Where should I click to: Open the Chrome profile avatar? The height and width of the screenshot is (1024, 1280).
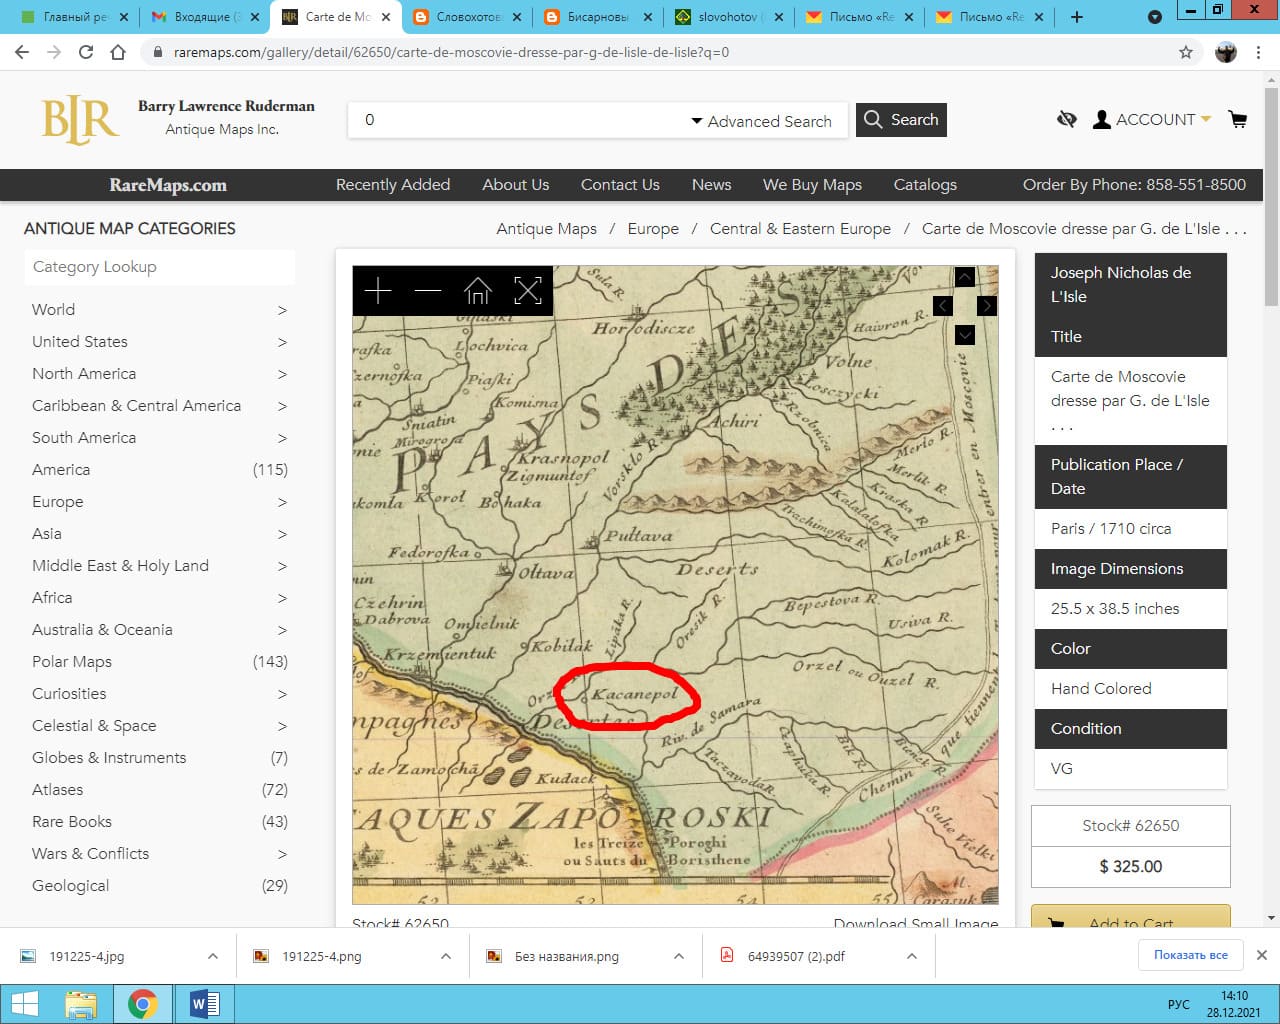tap(1226, 52)
